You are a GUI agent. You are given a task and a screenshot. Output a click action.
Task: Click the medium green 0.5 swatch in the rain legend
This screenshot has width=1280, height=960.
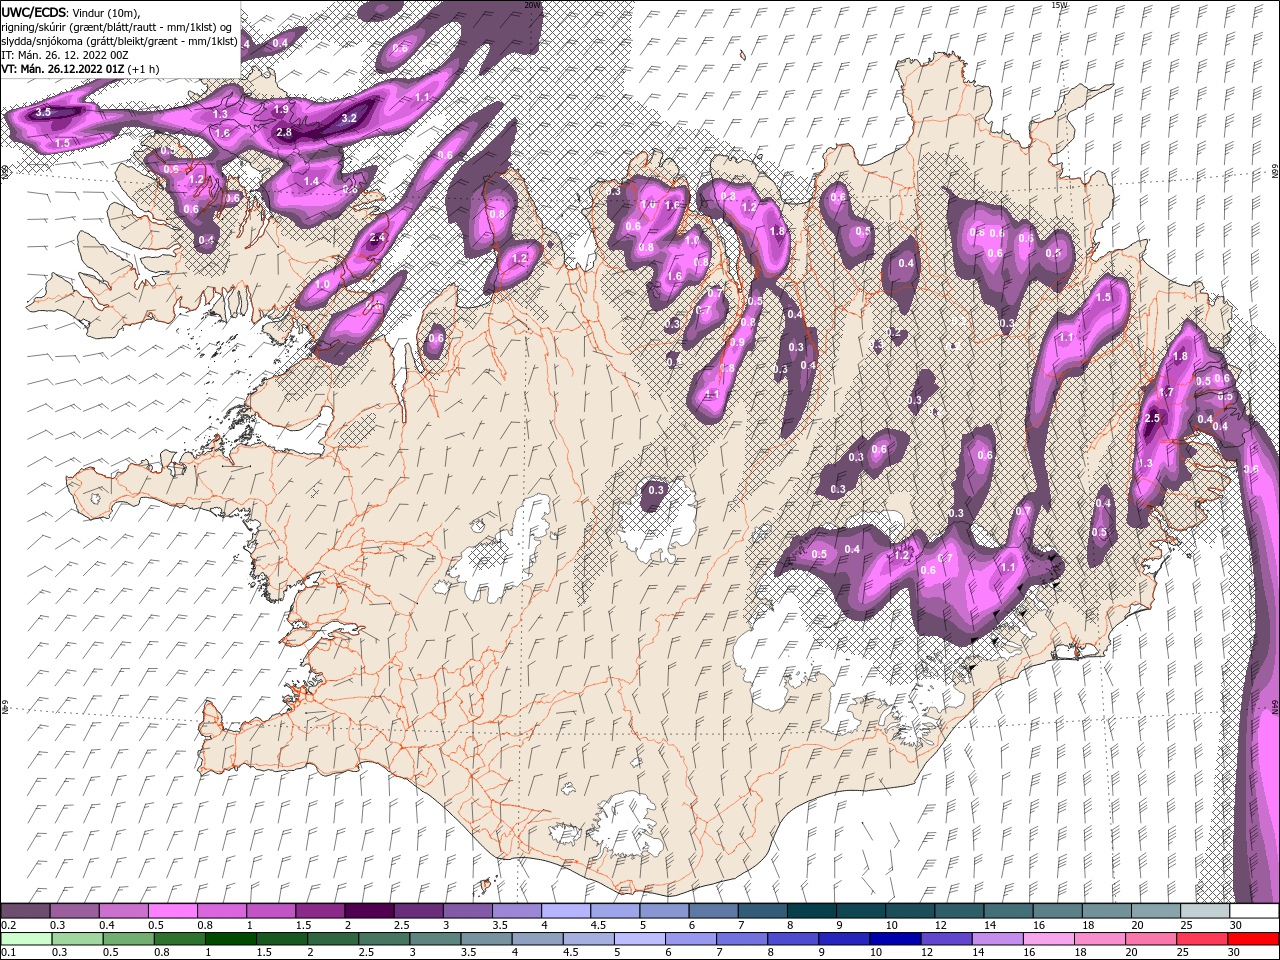coord(129,939)
